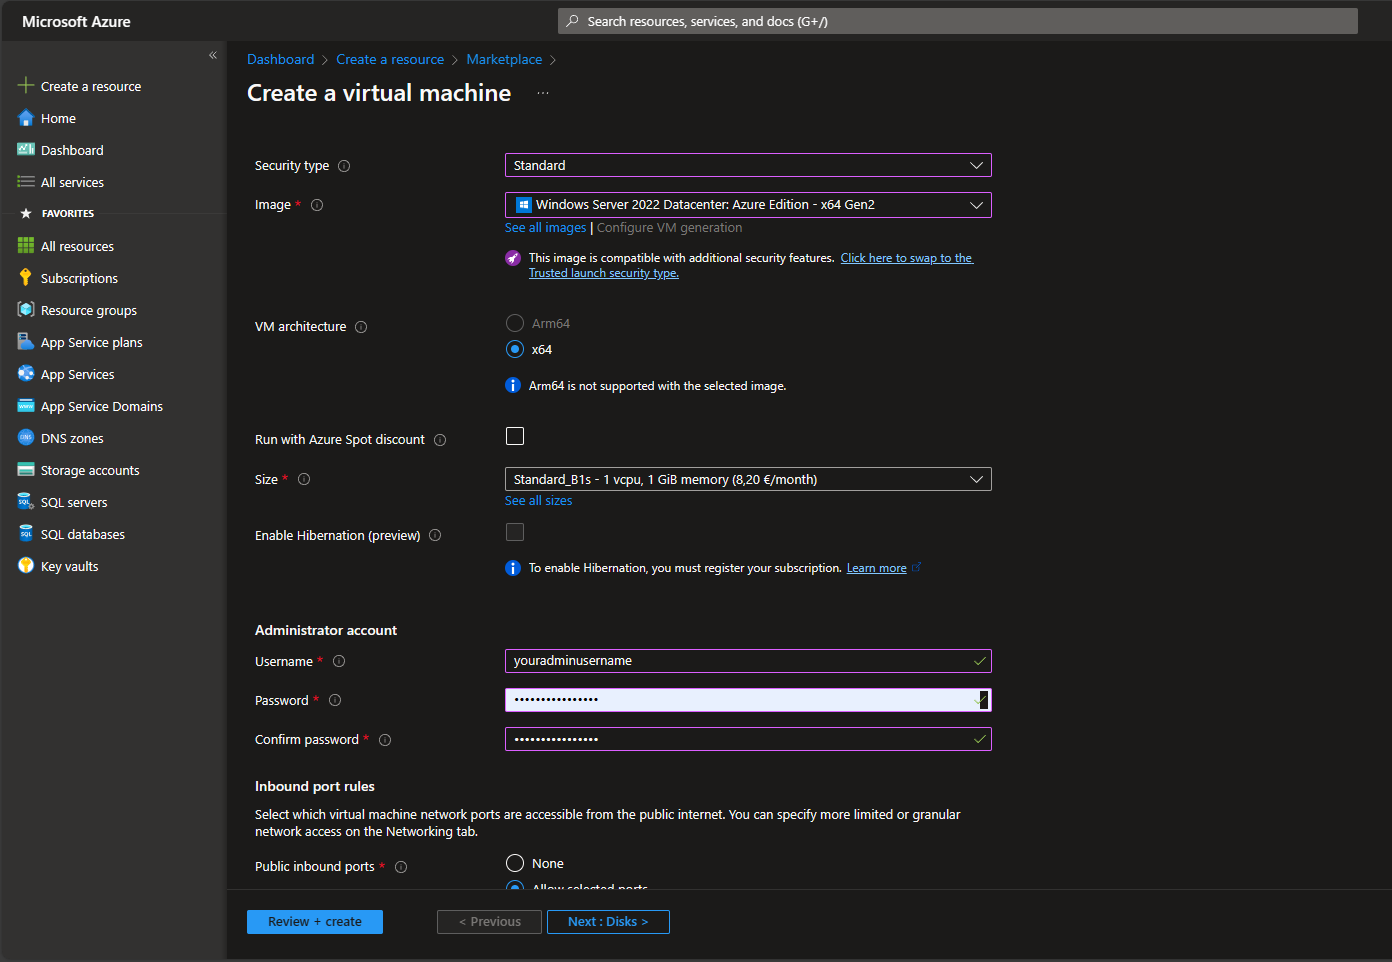Click the App Service plans icon
Viewport: 1392px width, 962px height.
point(26,342)
